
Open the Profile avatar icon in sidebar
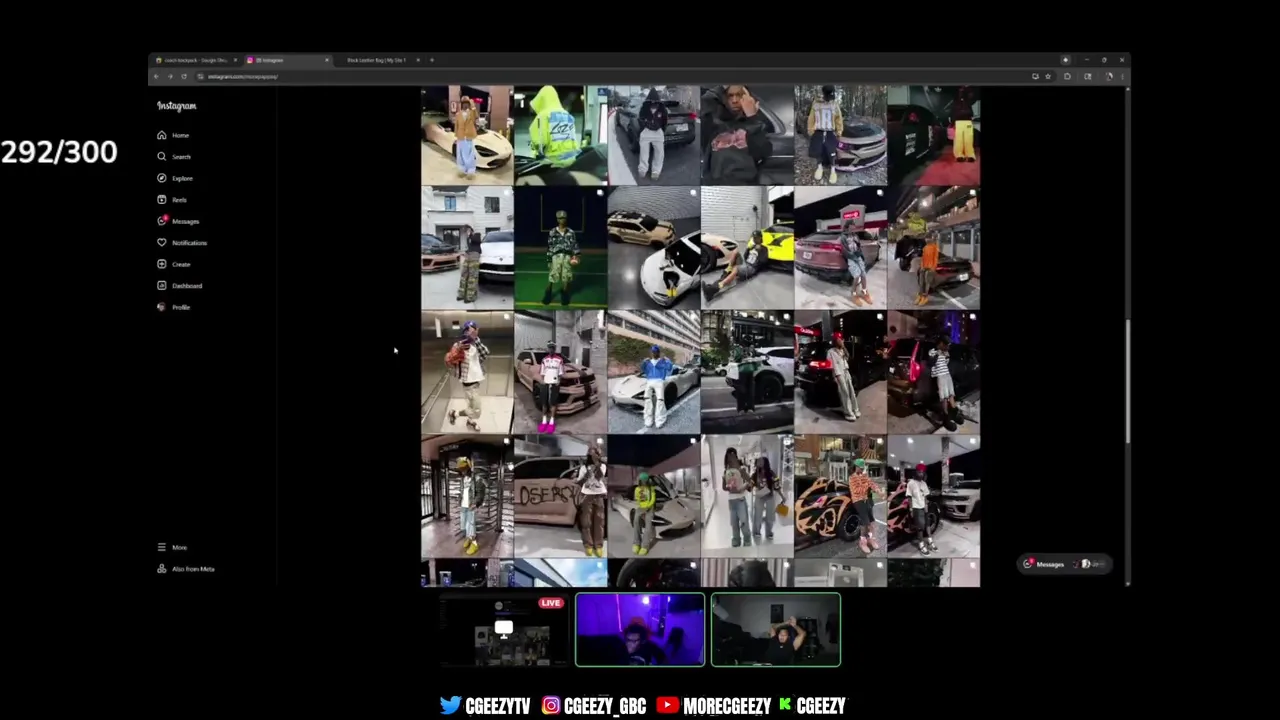[161, 307]
